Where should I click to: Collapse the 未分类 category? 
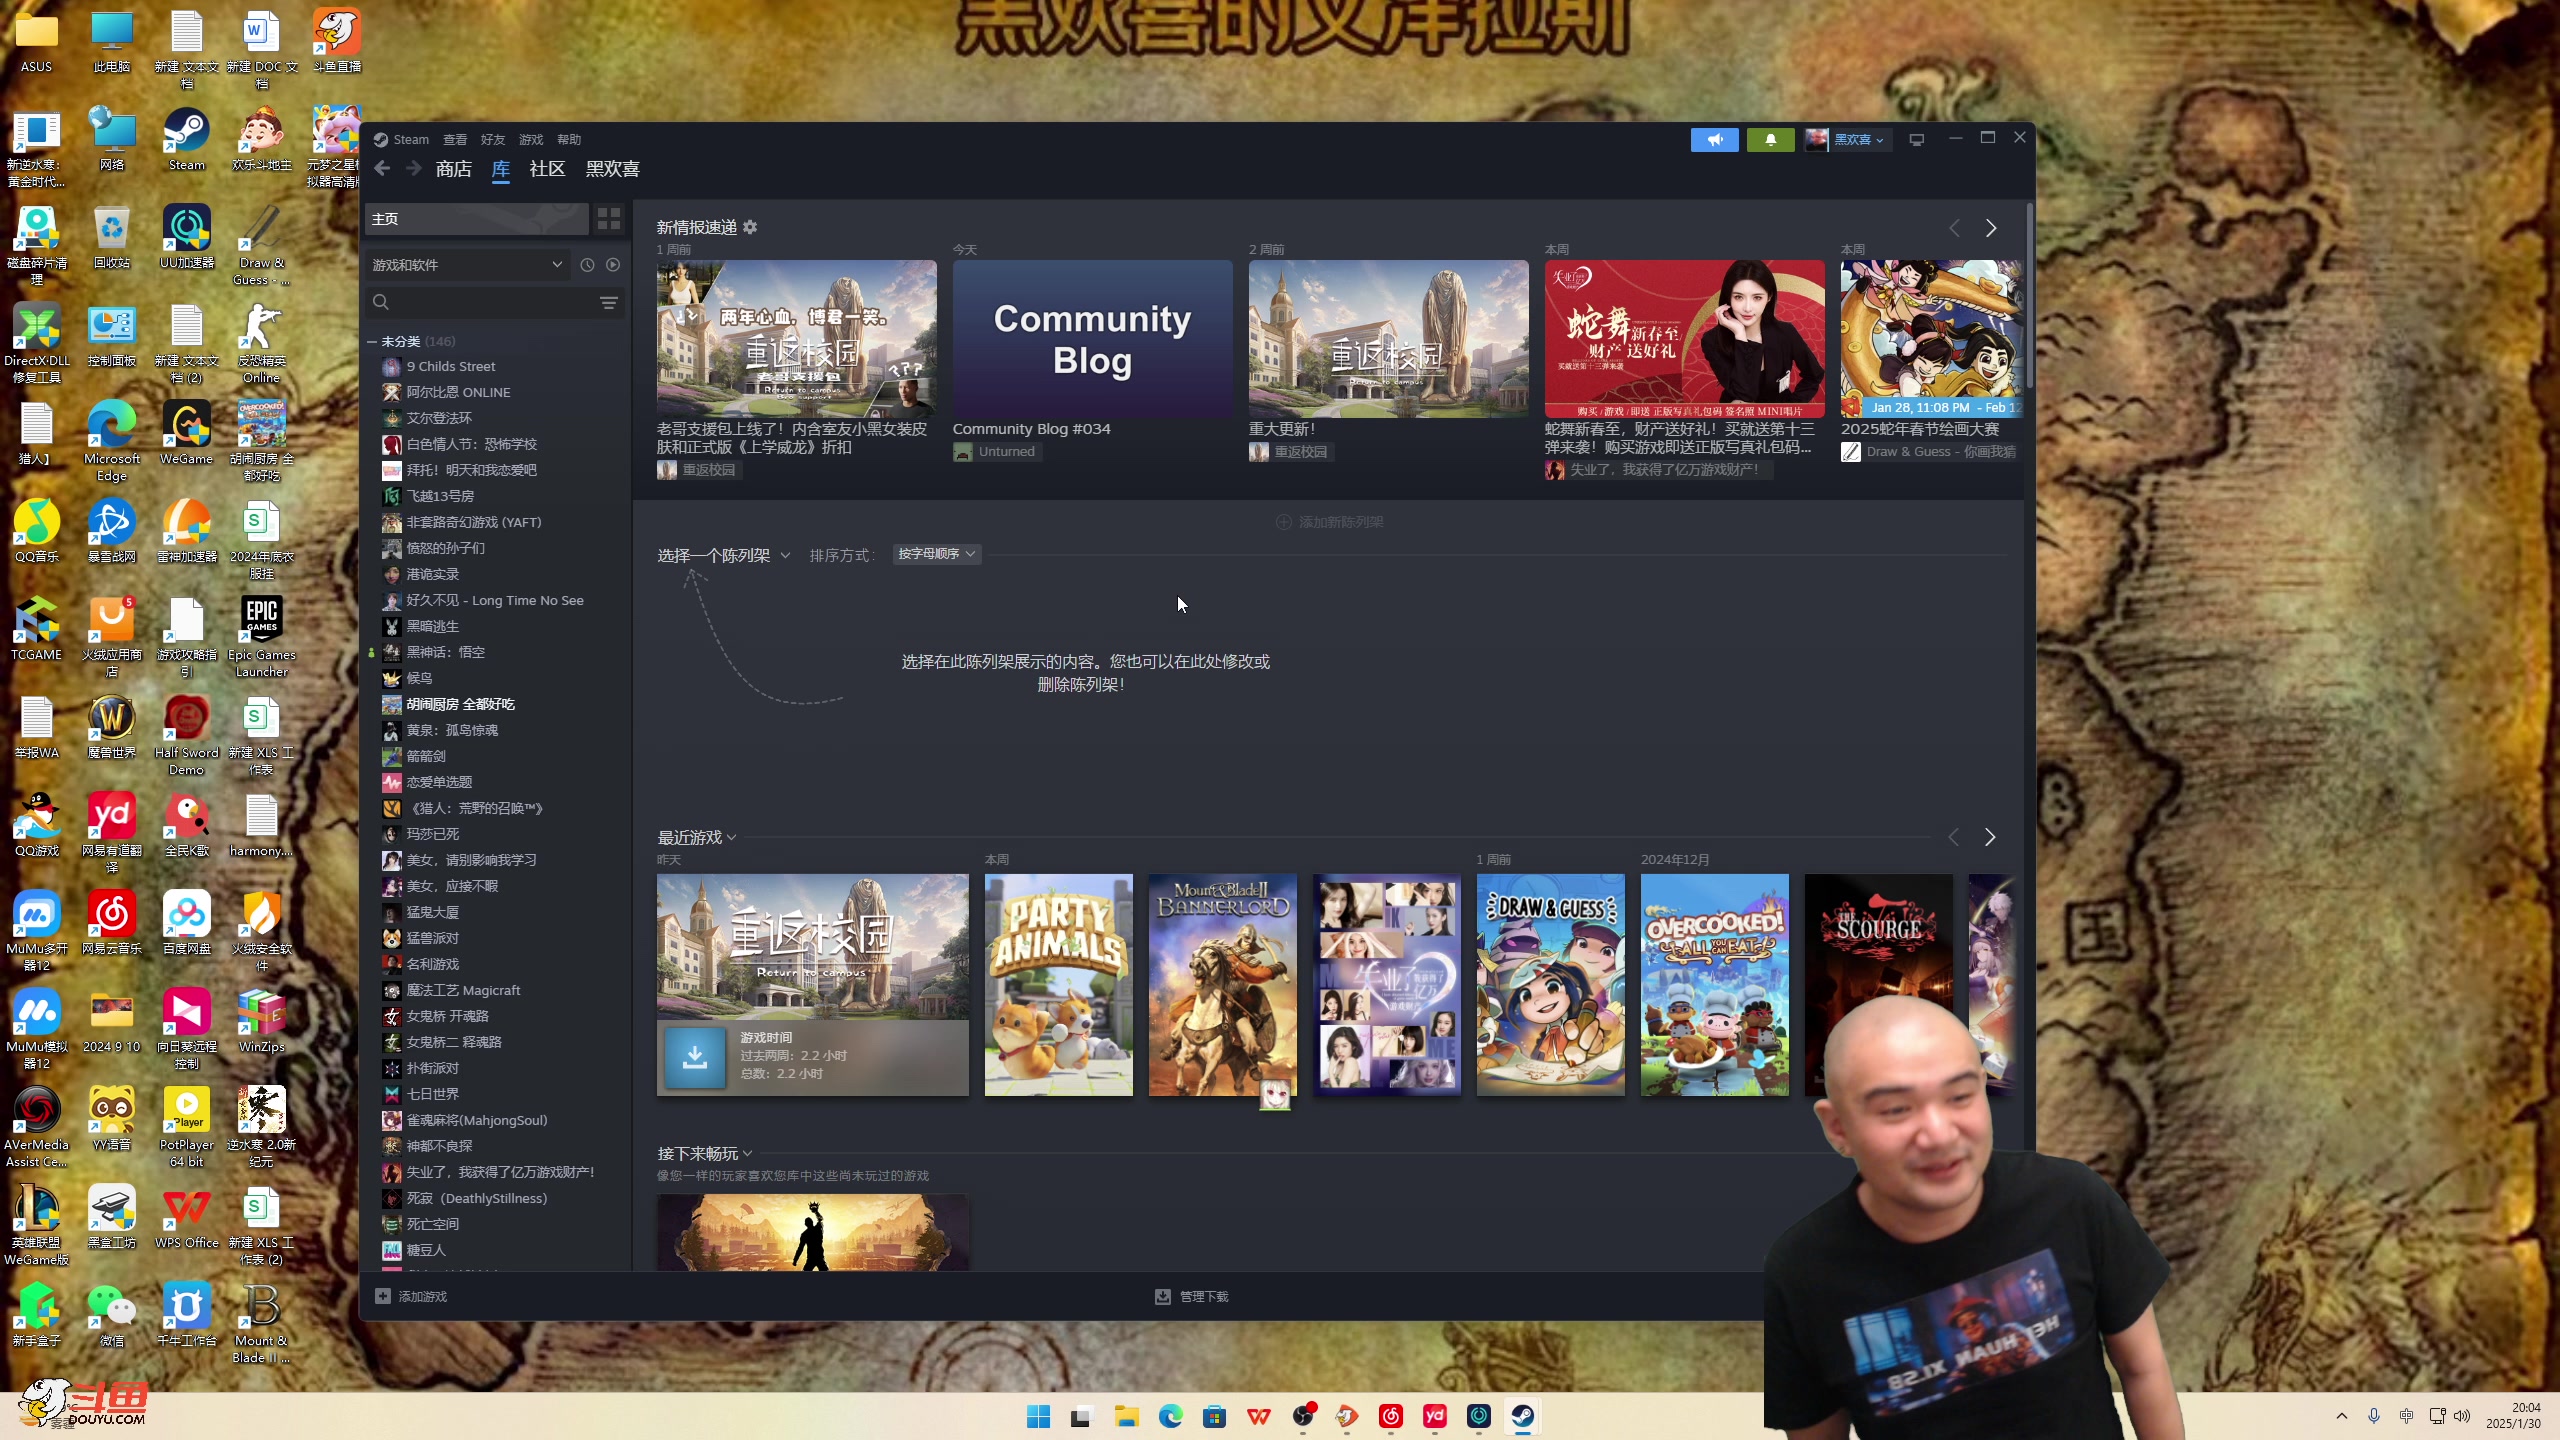[372, 342]
